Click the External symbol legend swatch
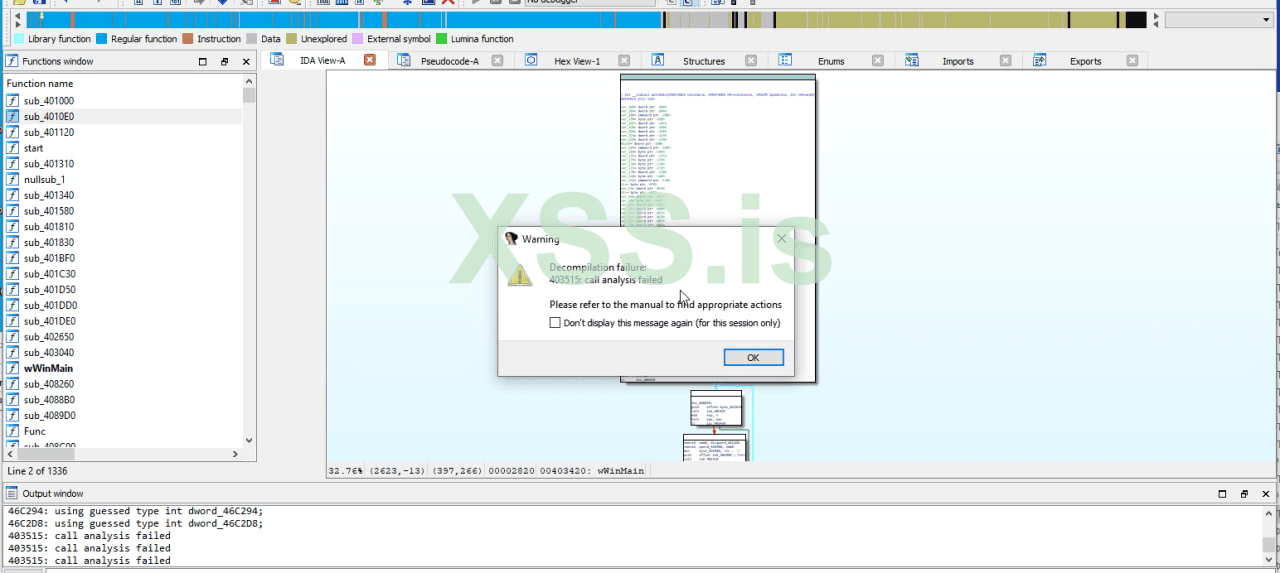Image resolution: width=1280 pixels, height=573 pixels. pos(357,39)
